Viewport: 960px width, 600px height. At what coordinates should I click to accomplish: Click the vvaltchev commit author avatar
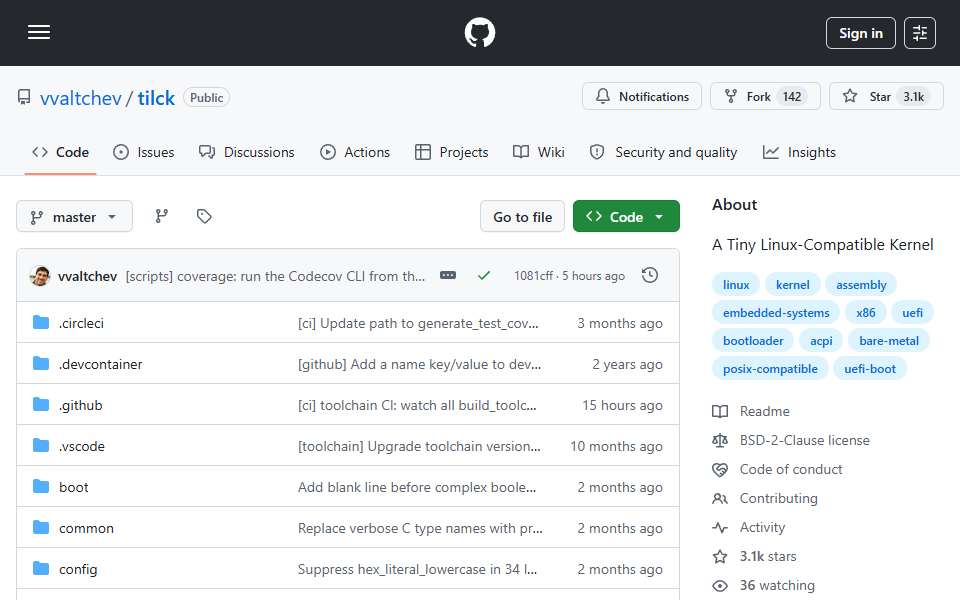pyautogui.click(x=40, y=276)
